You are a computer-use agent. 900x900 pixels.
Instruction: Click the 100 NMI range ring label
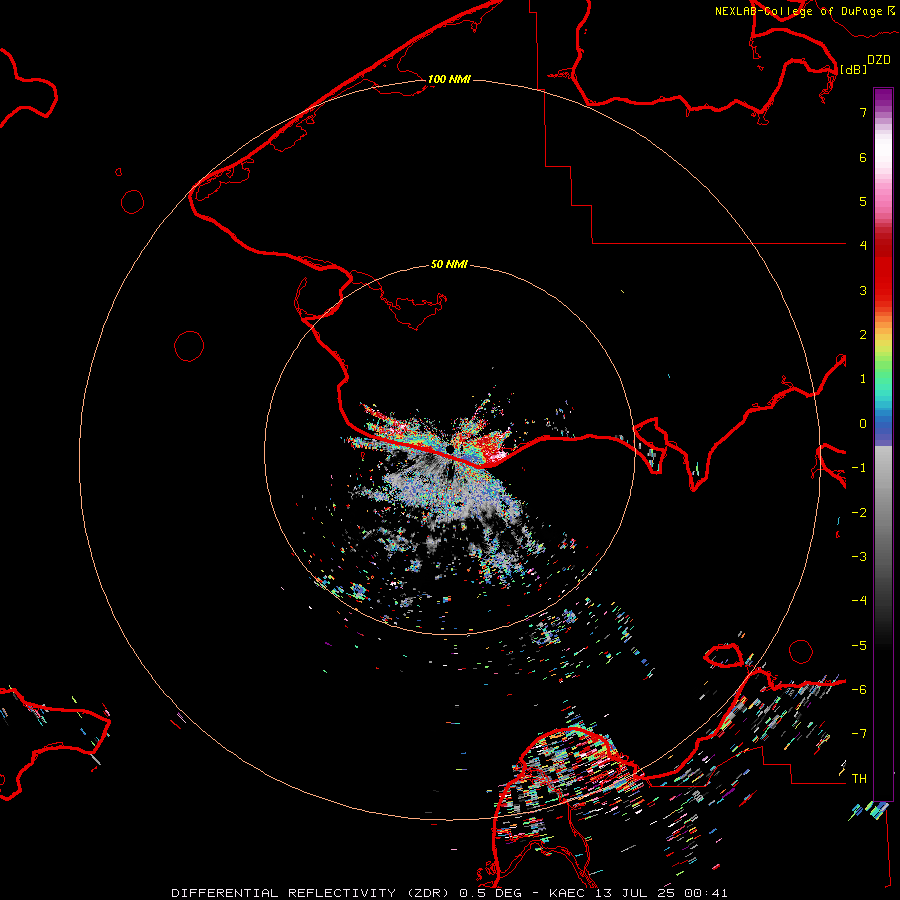point(449,79)
